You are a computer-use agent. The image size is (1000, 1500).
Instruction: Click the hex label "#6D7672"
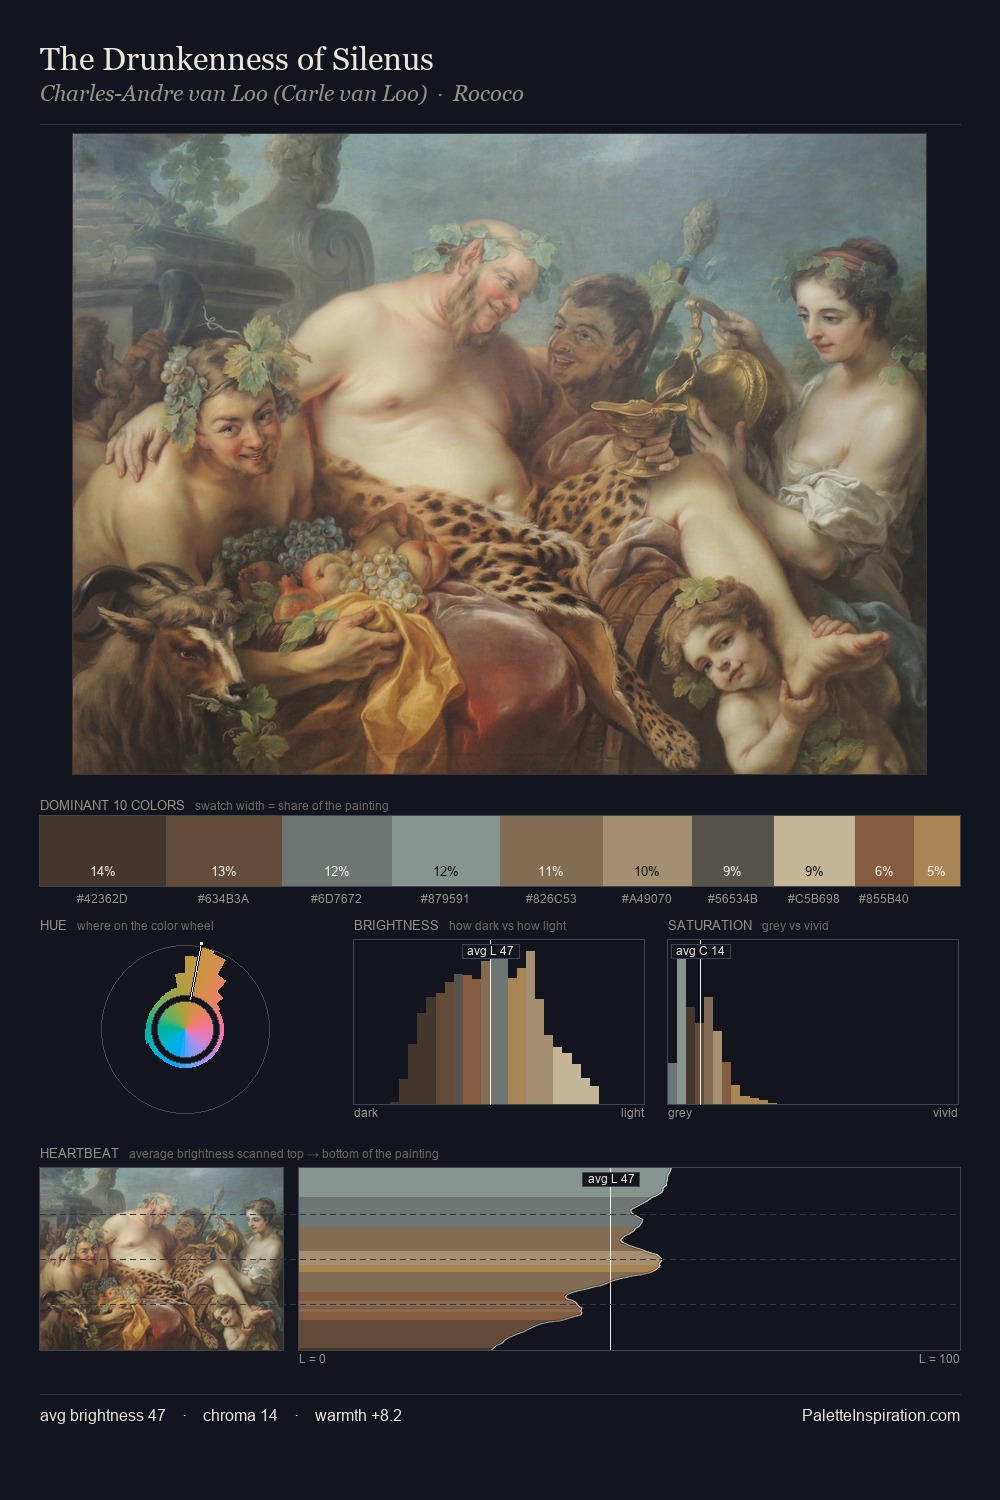pos(337,899)
